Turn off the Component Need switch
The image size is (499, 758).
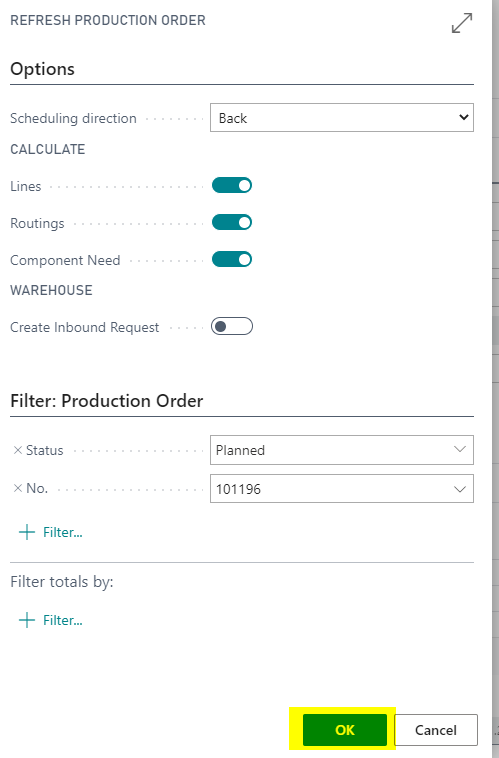232,260
